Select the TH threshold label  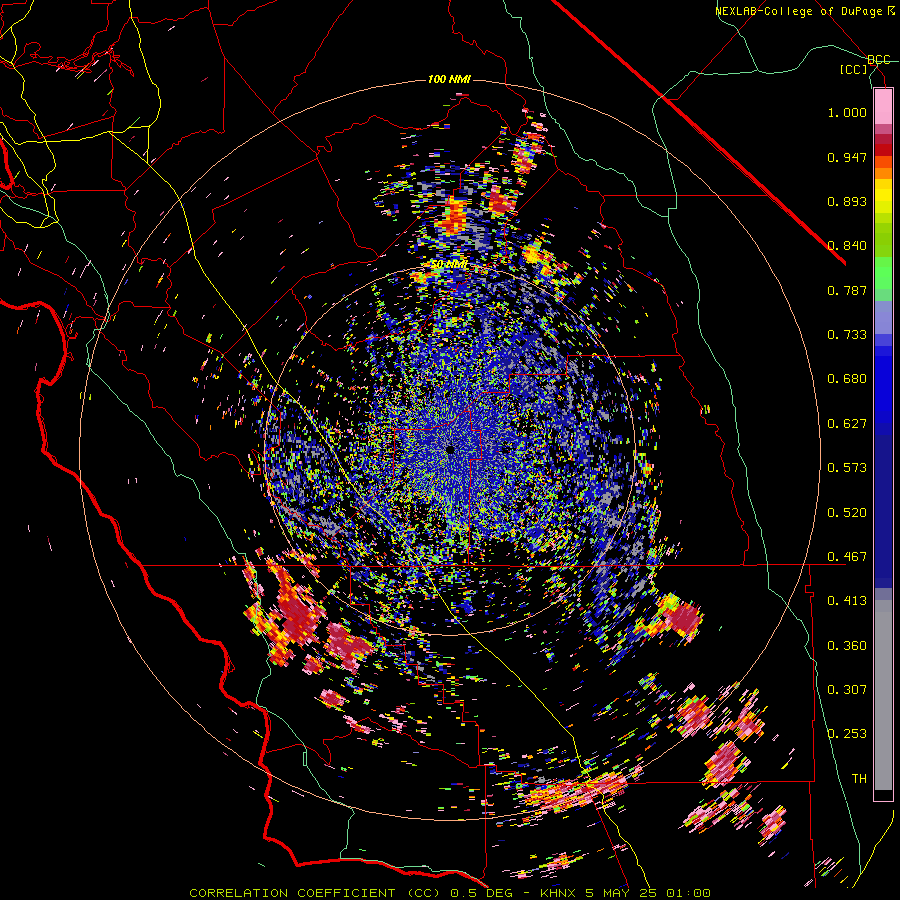tap(859, 779)
